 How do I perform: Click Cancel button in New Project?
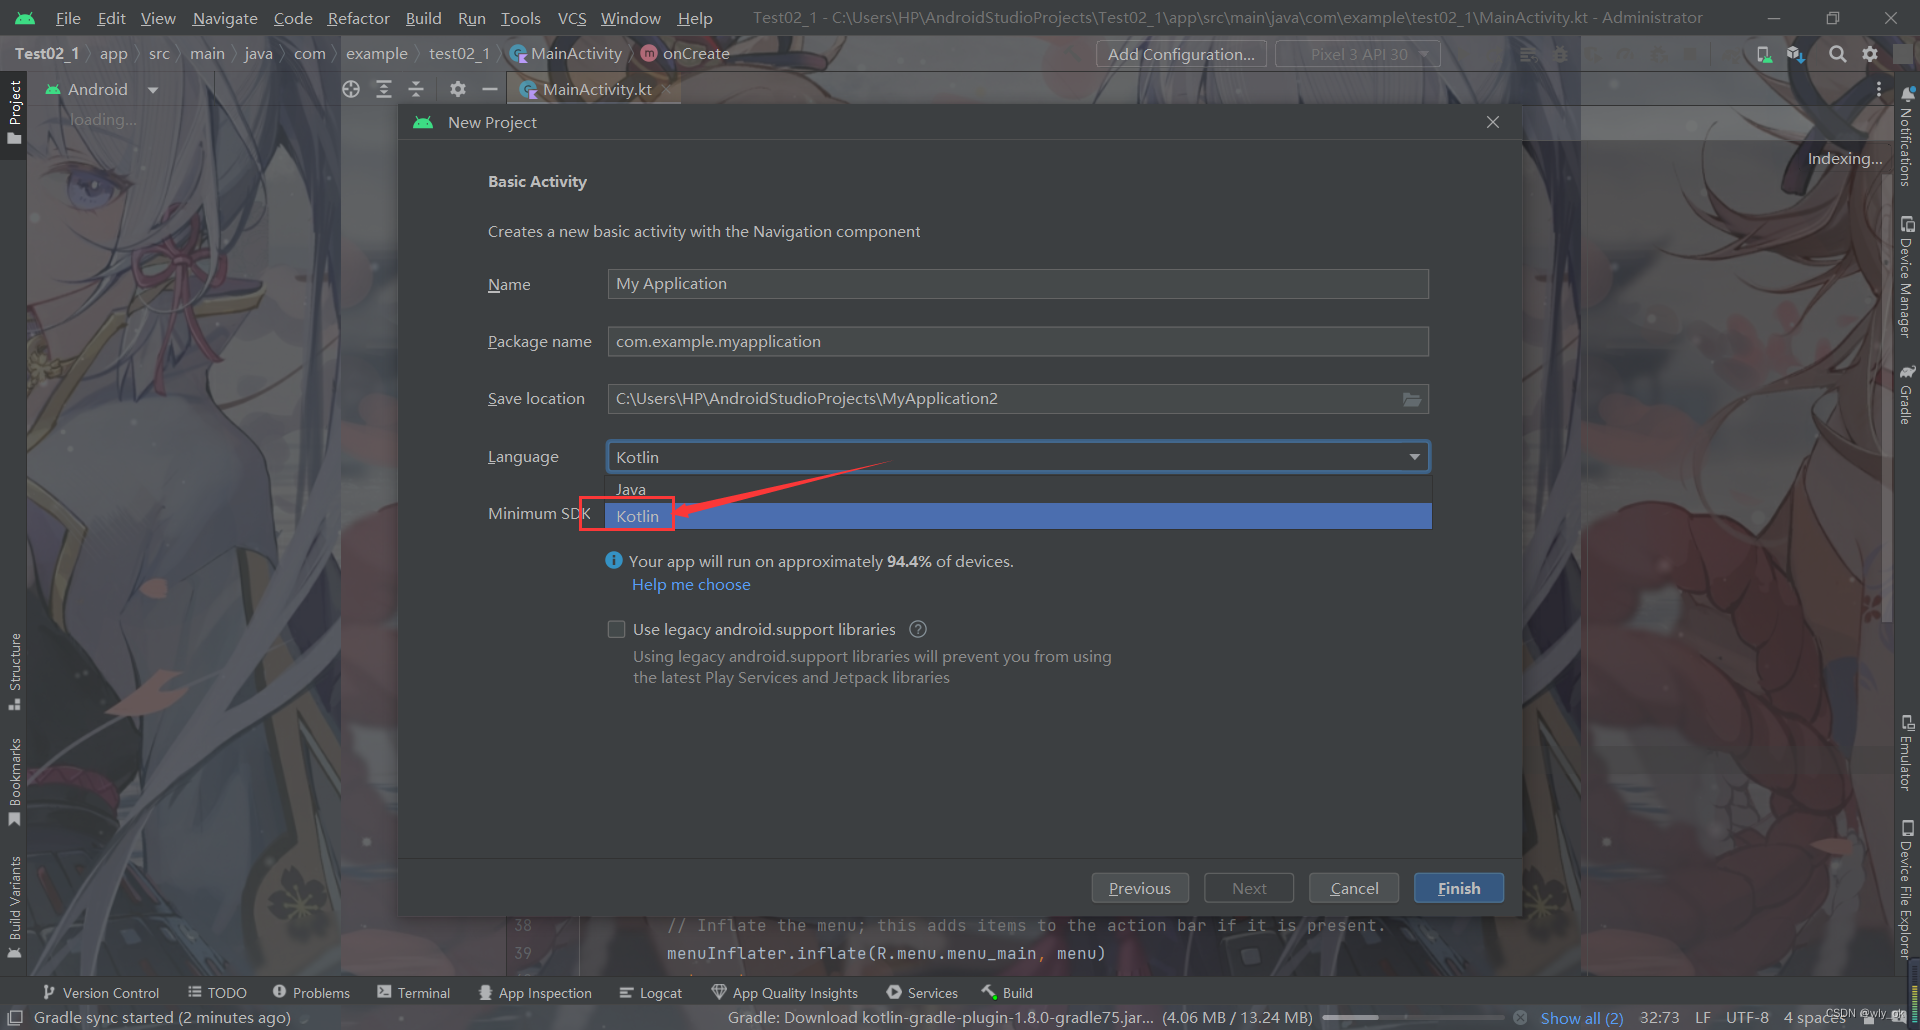[x=1354, y=888]
